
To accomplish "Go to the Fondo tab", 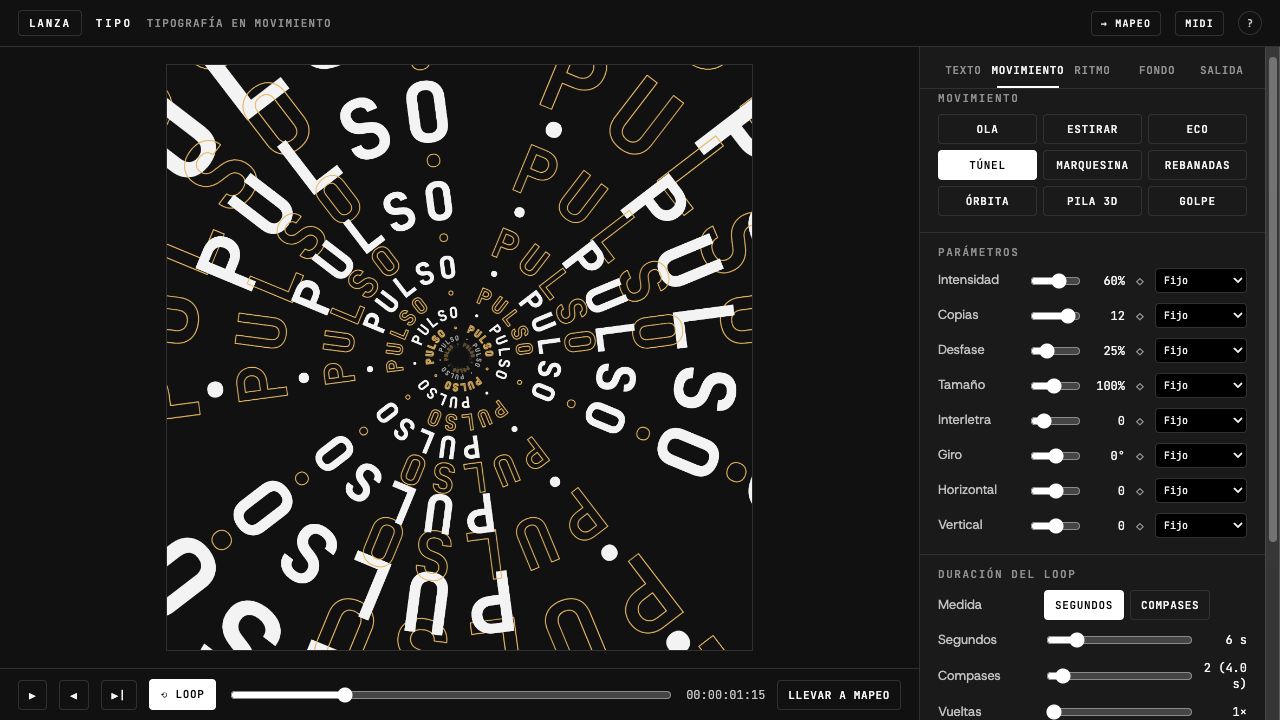I will [x=1157, y=70].
